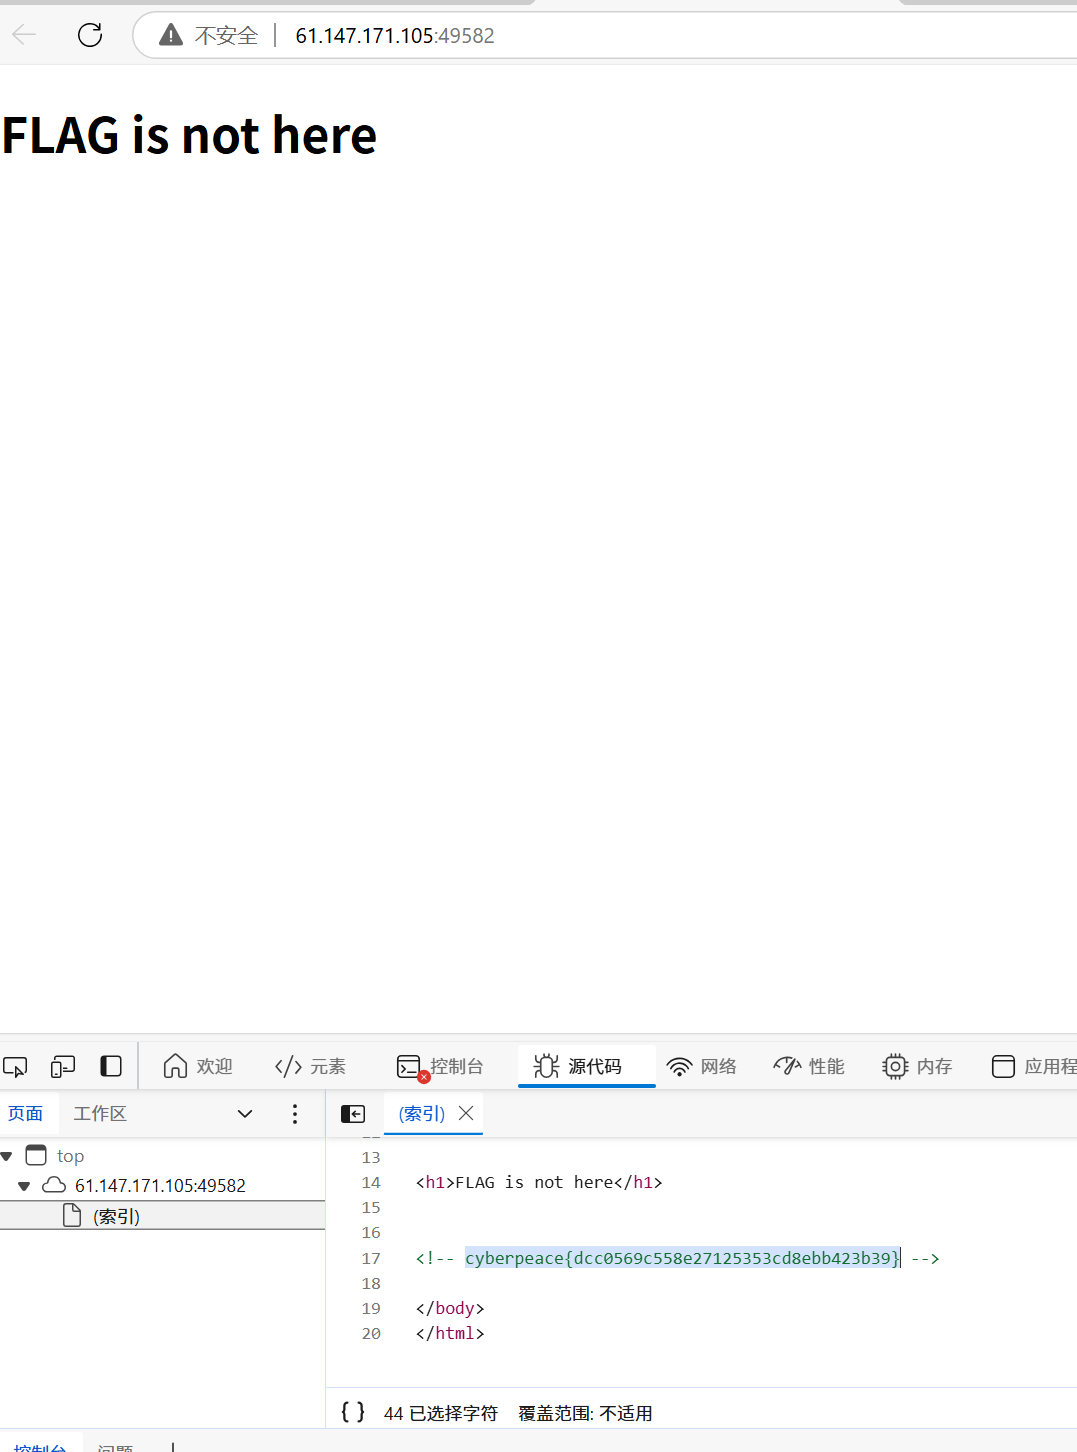Click the 覆盖范围: 不适用 status text
The height and width of the screenshot is (1452, 1077).
coord(585,1413)
